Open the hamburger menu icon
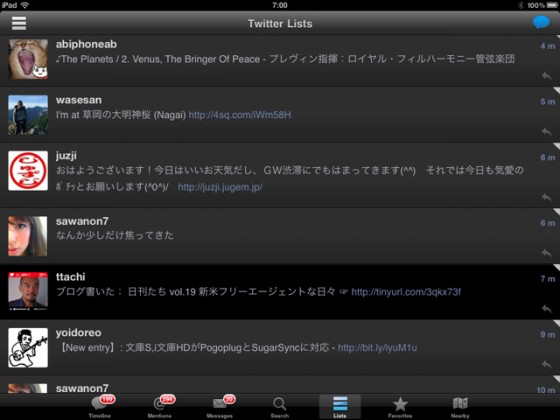Viewport: 560px width, 420px height. click(19, 23)
